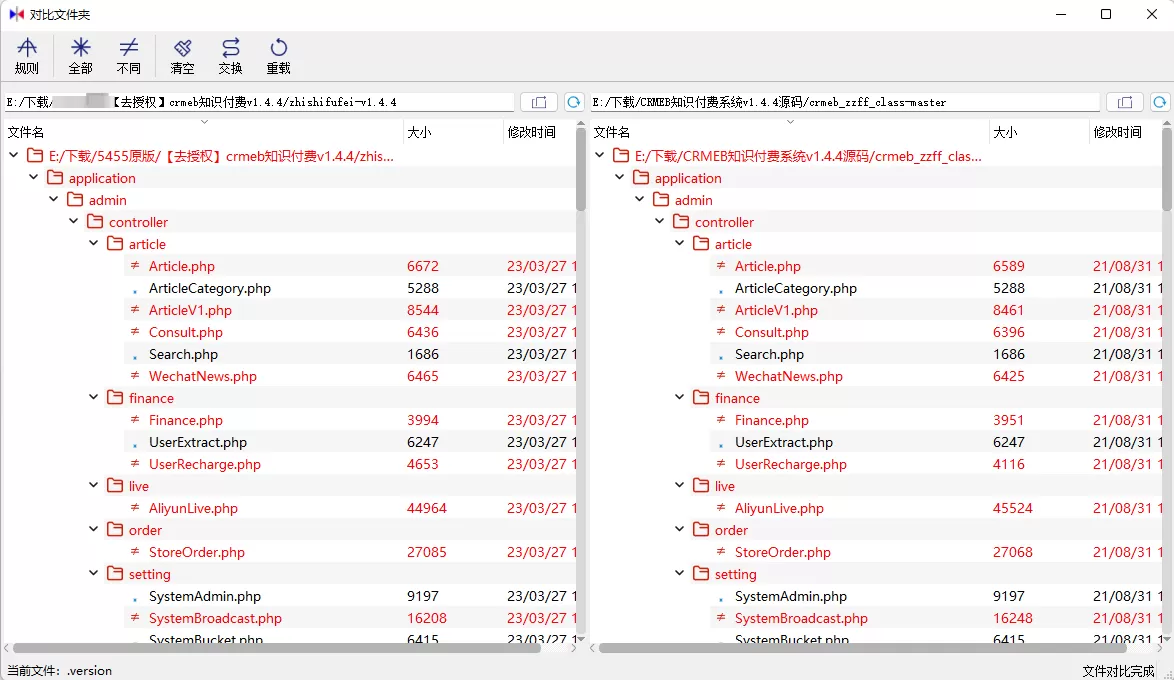
Task: Maximize the 对比文件夹 window
Action: [x=1106, y=14]
